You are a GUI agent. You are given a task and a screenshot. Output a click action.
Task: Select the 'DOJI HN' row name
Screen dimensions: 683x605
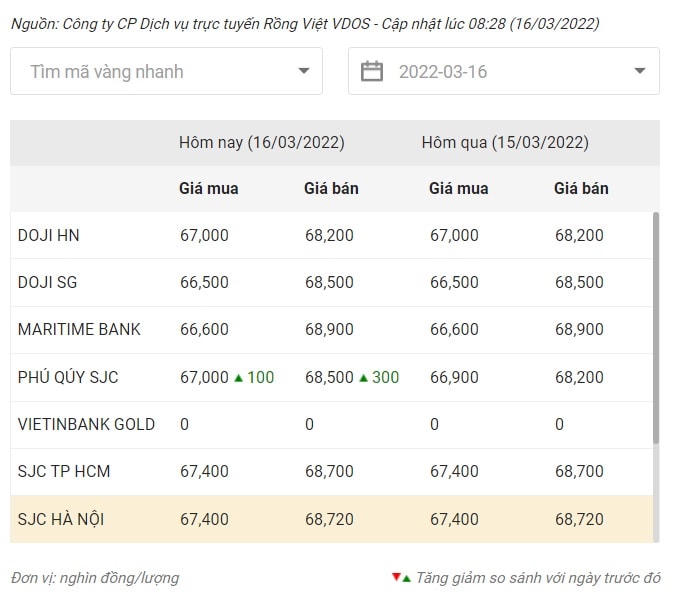pos(48,236)
